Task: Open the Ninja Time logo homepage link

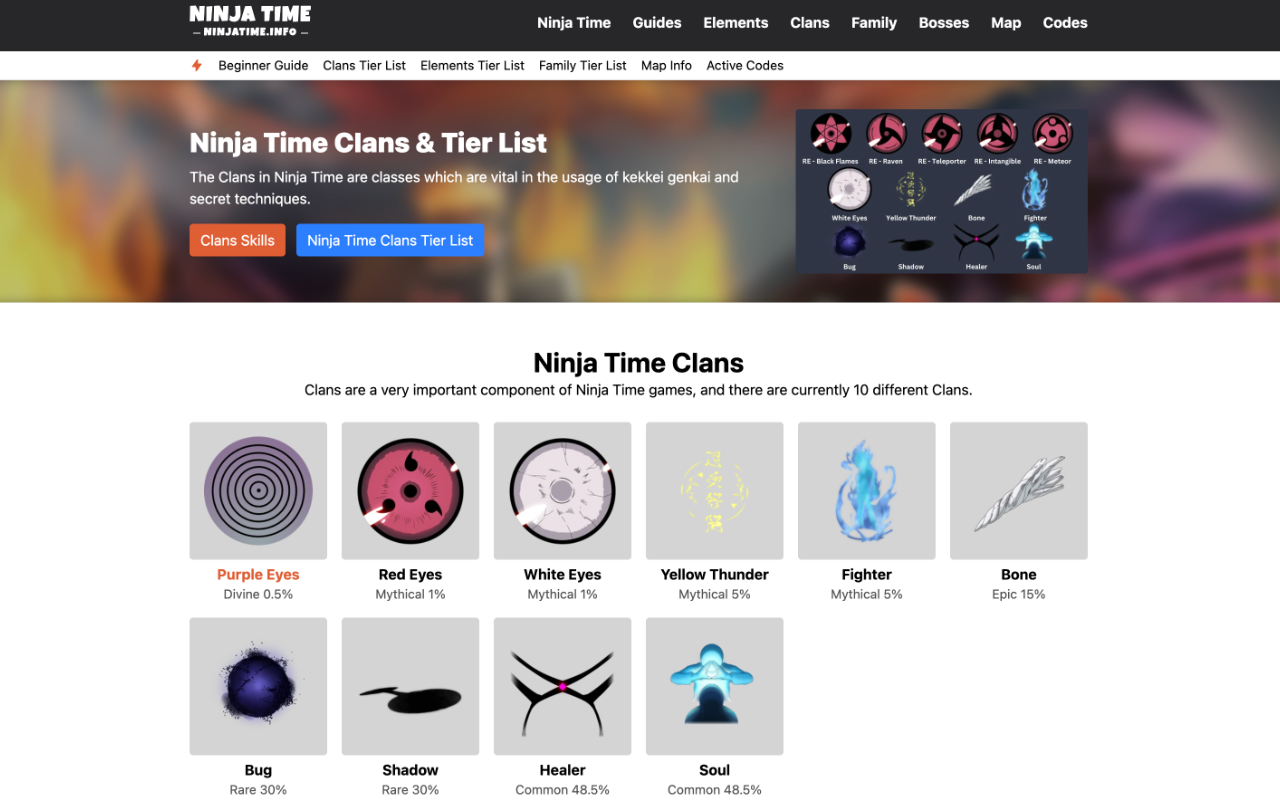Action: [250, 22]
